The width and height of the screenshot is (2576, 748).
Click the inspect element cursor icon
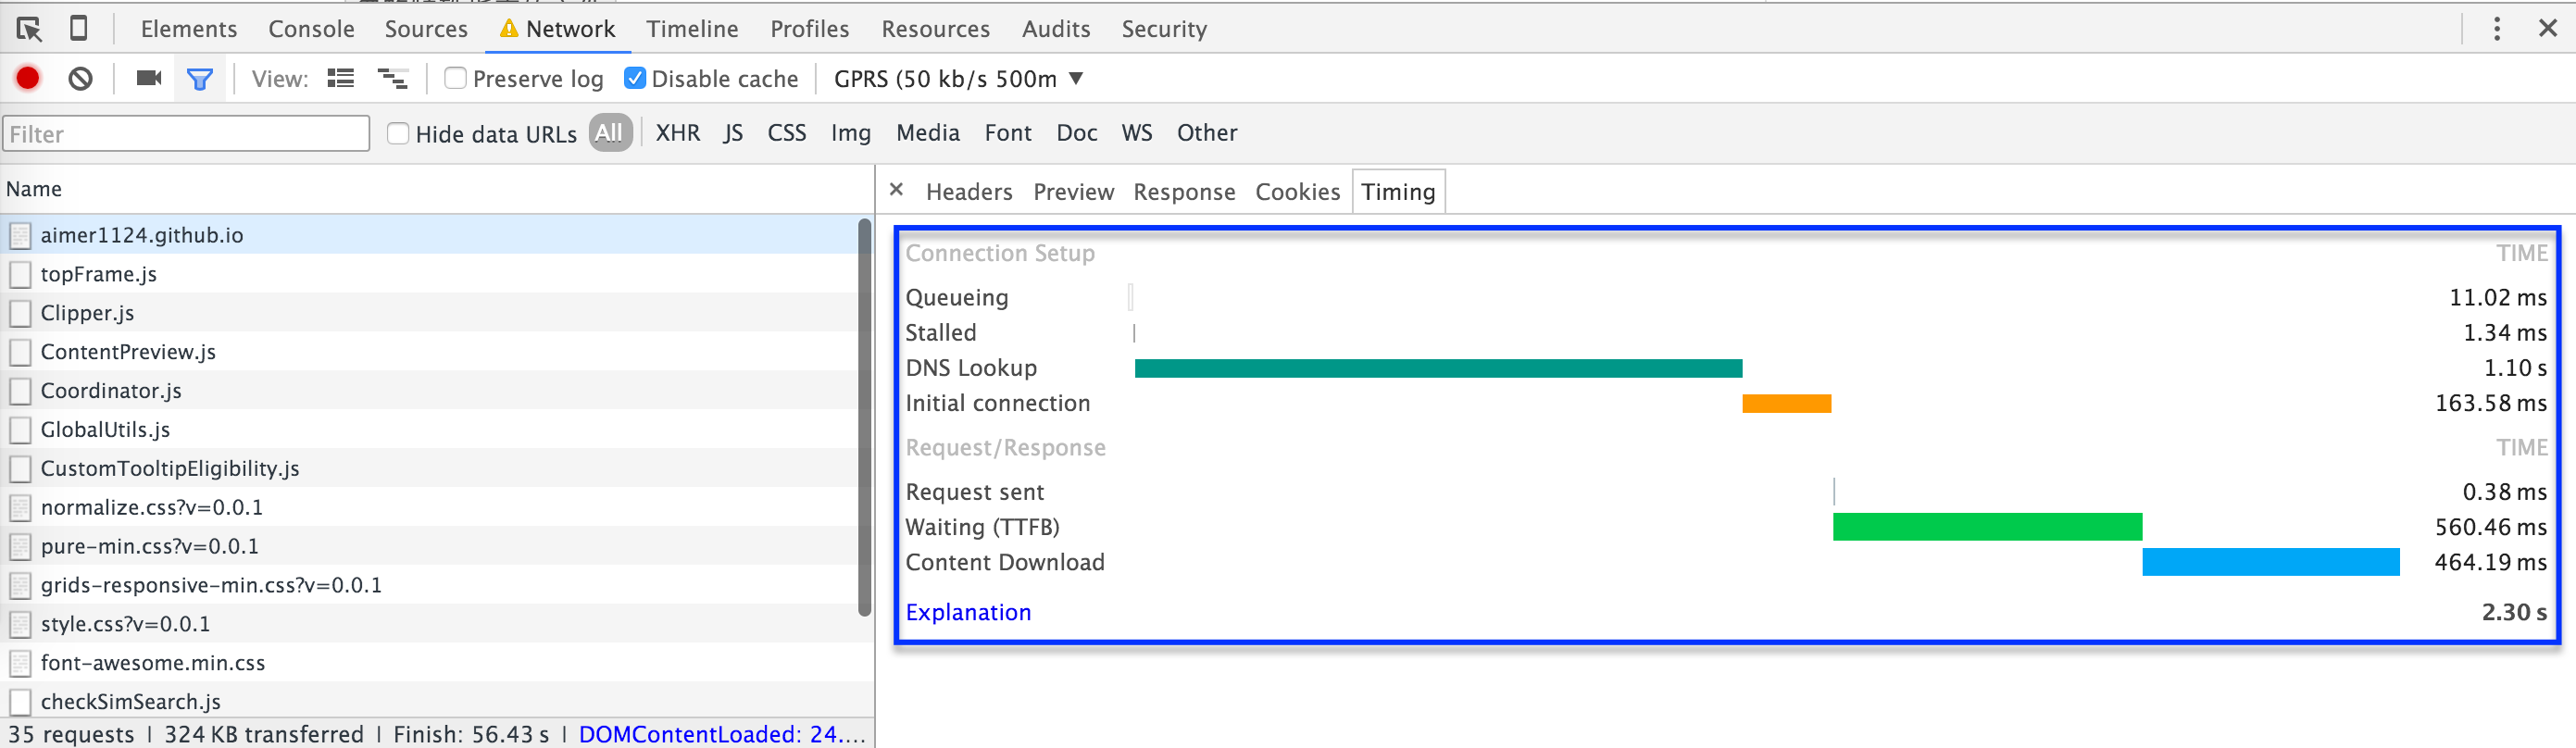[x=29, y=29]
